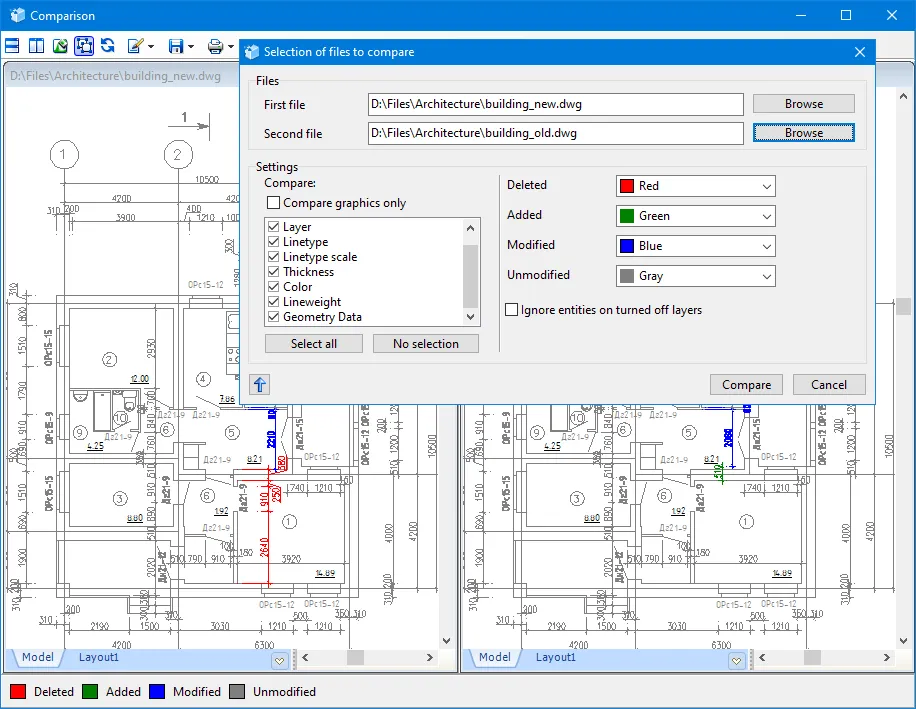The image size is (916, 709).
Task: Open the edit pencil dropdown arrow
Action: (151, 46)
